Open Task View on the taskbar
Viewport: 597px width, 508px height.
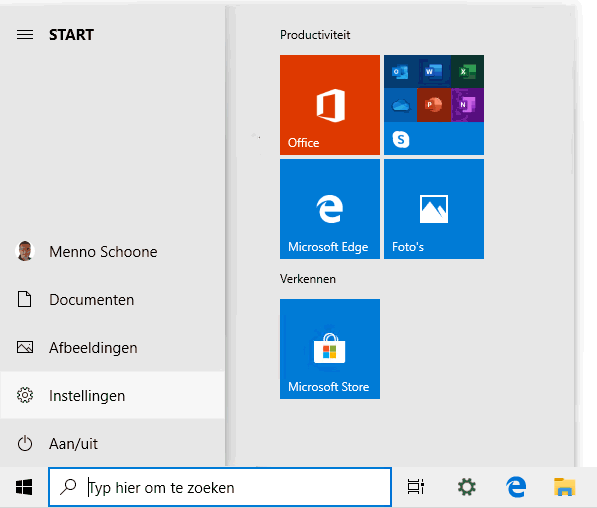click(x=416, y=487)
